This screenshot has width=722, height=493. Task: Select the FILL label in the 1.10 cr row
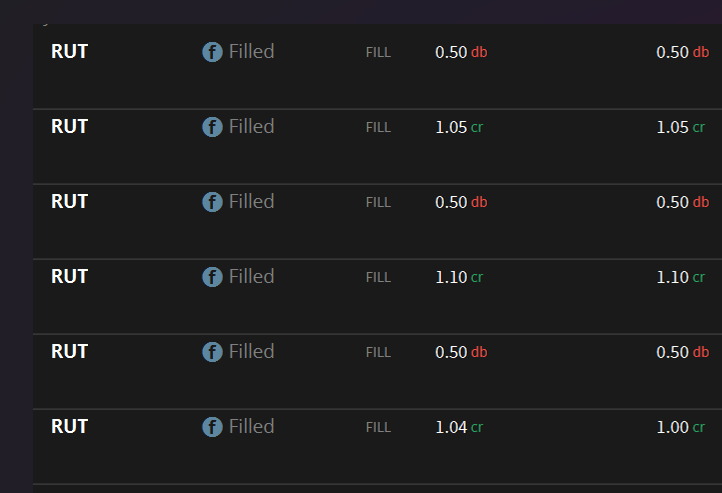pos(378,278)
